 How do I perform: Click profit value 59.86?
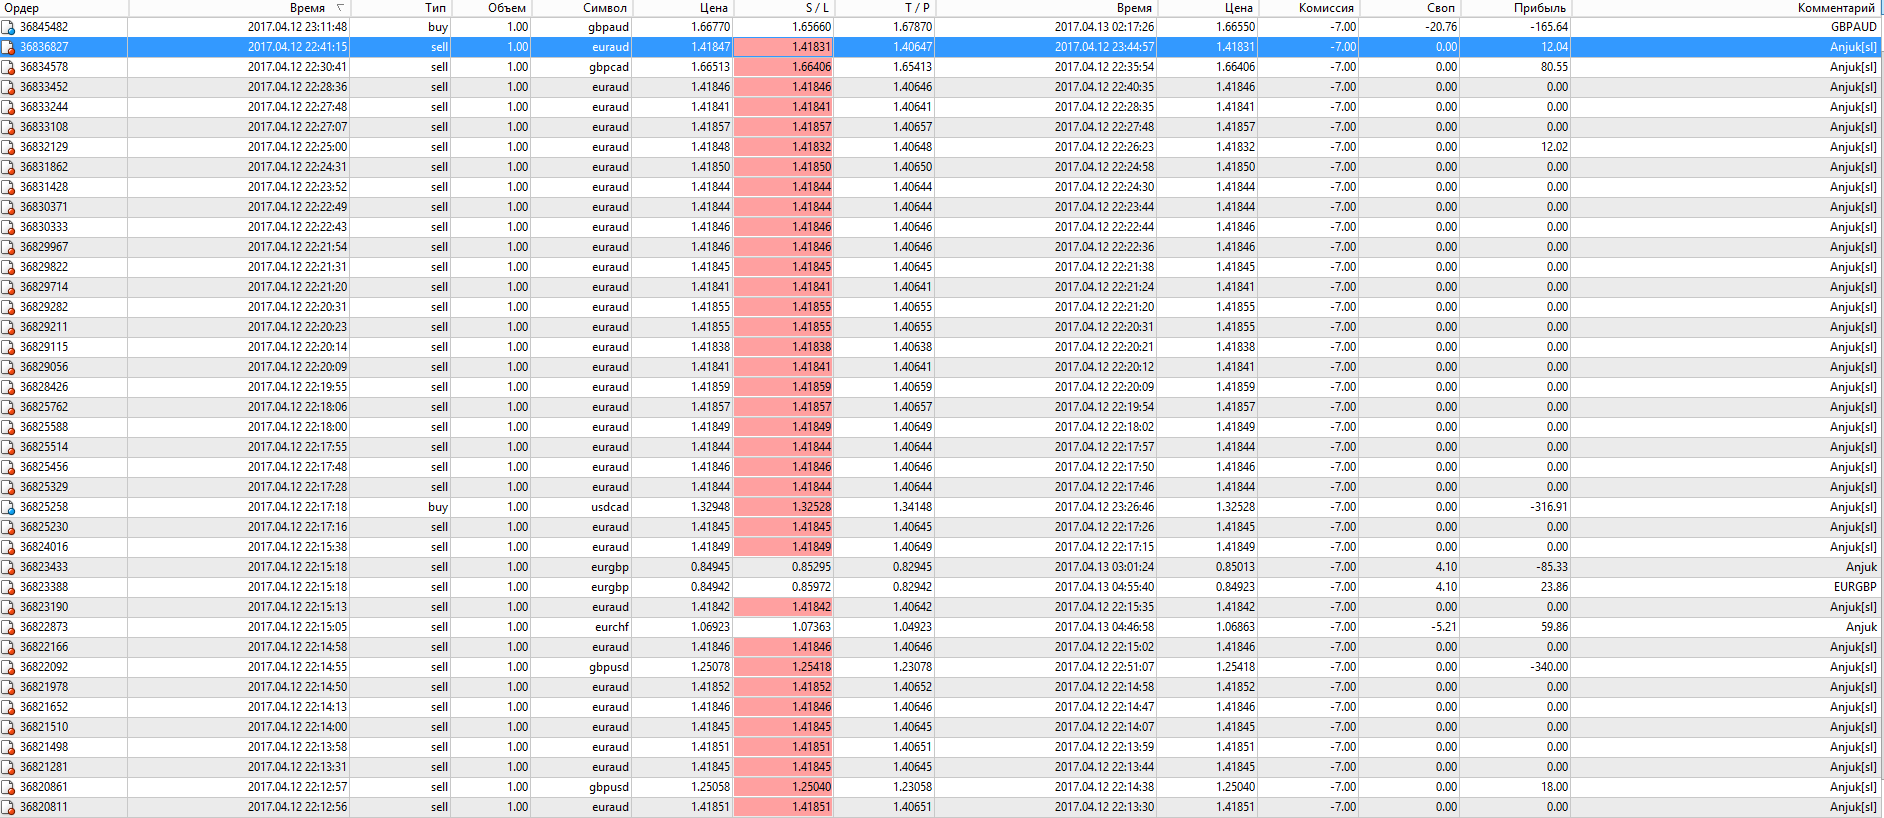pyautogui.click(x=1554, y=627)
